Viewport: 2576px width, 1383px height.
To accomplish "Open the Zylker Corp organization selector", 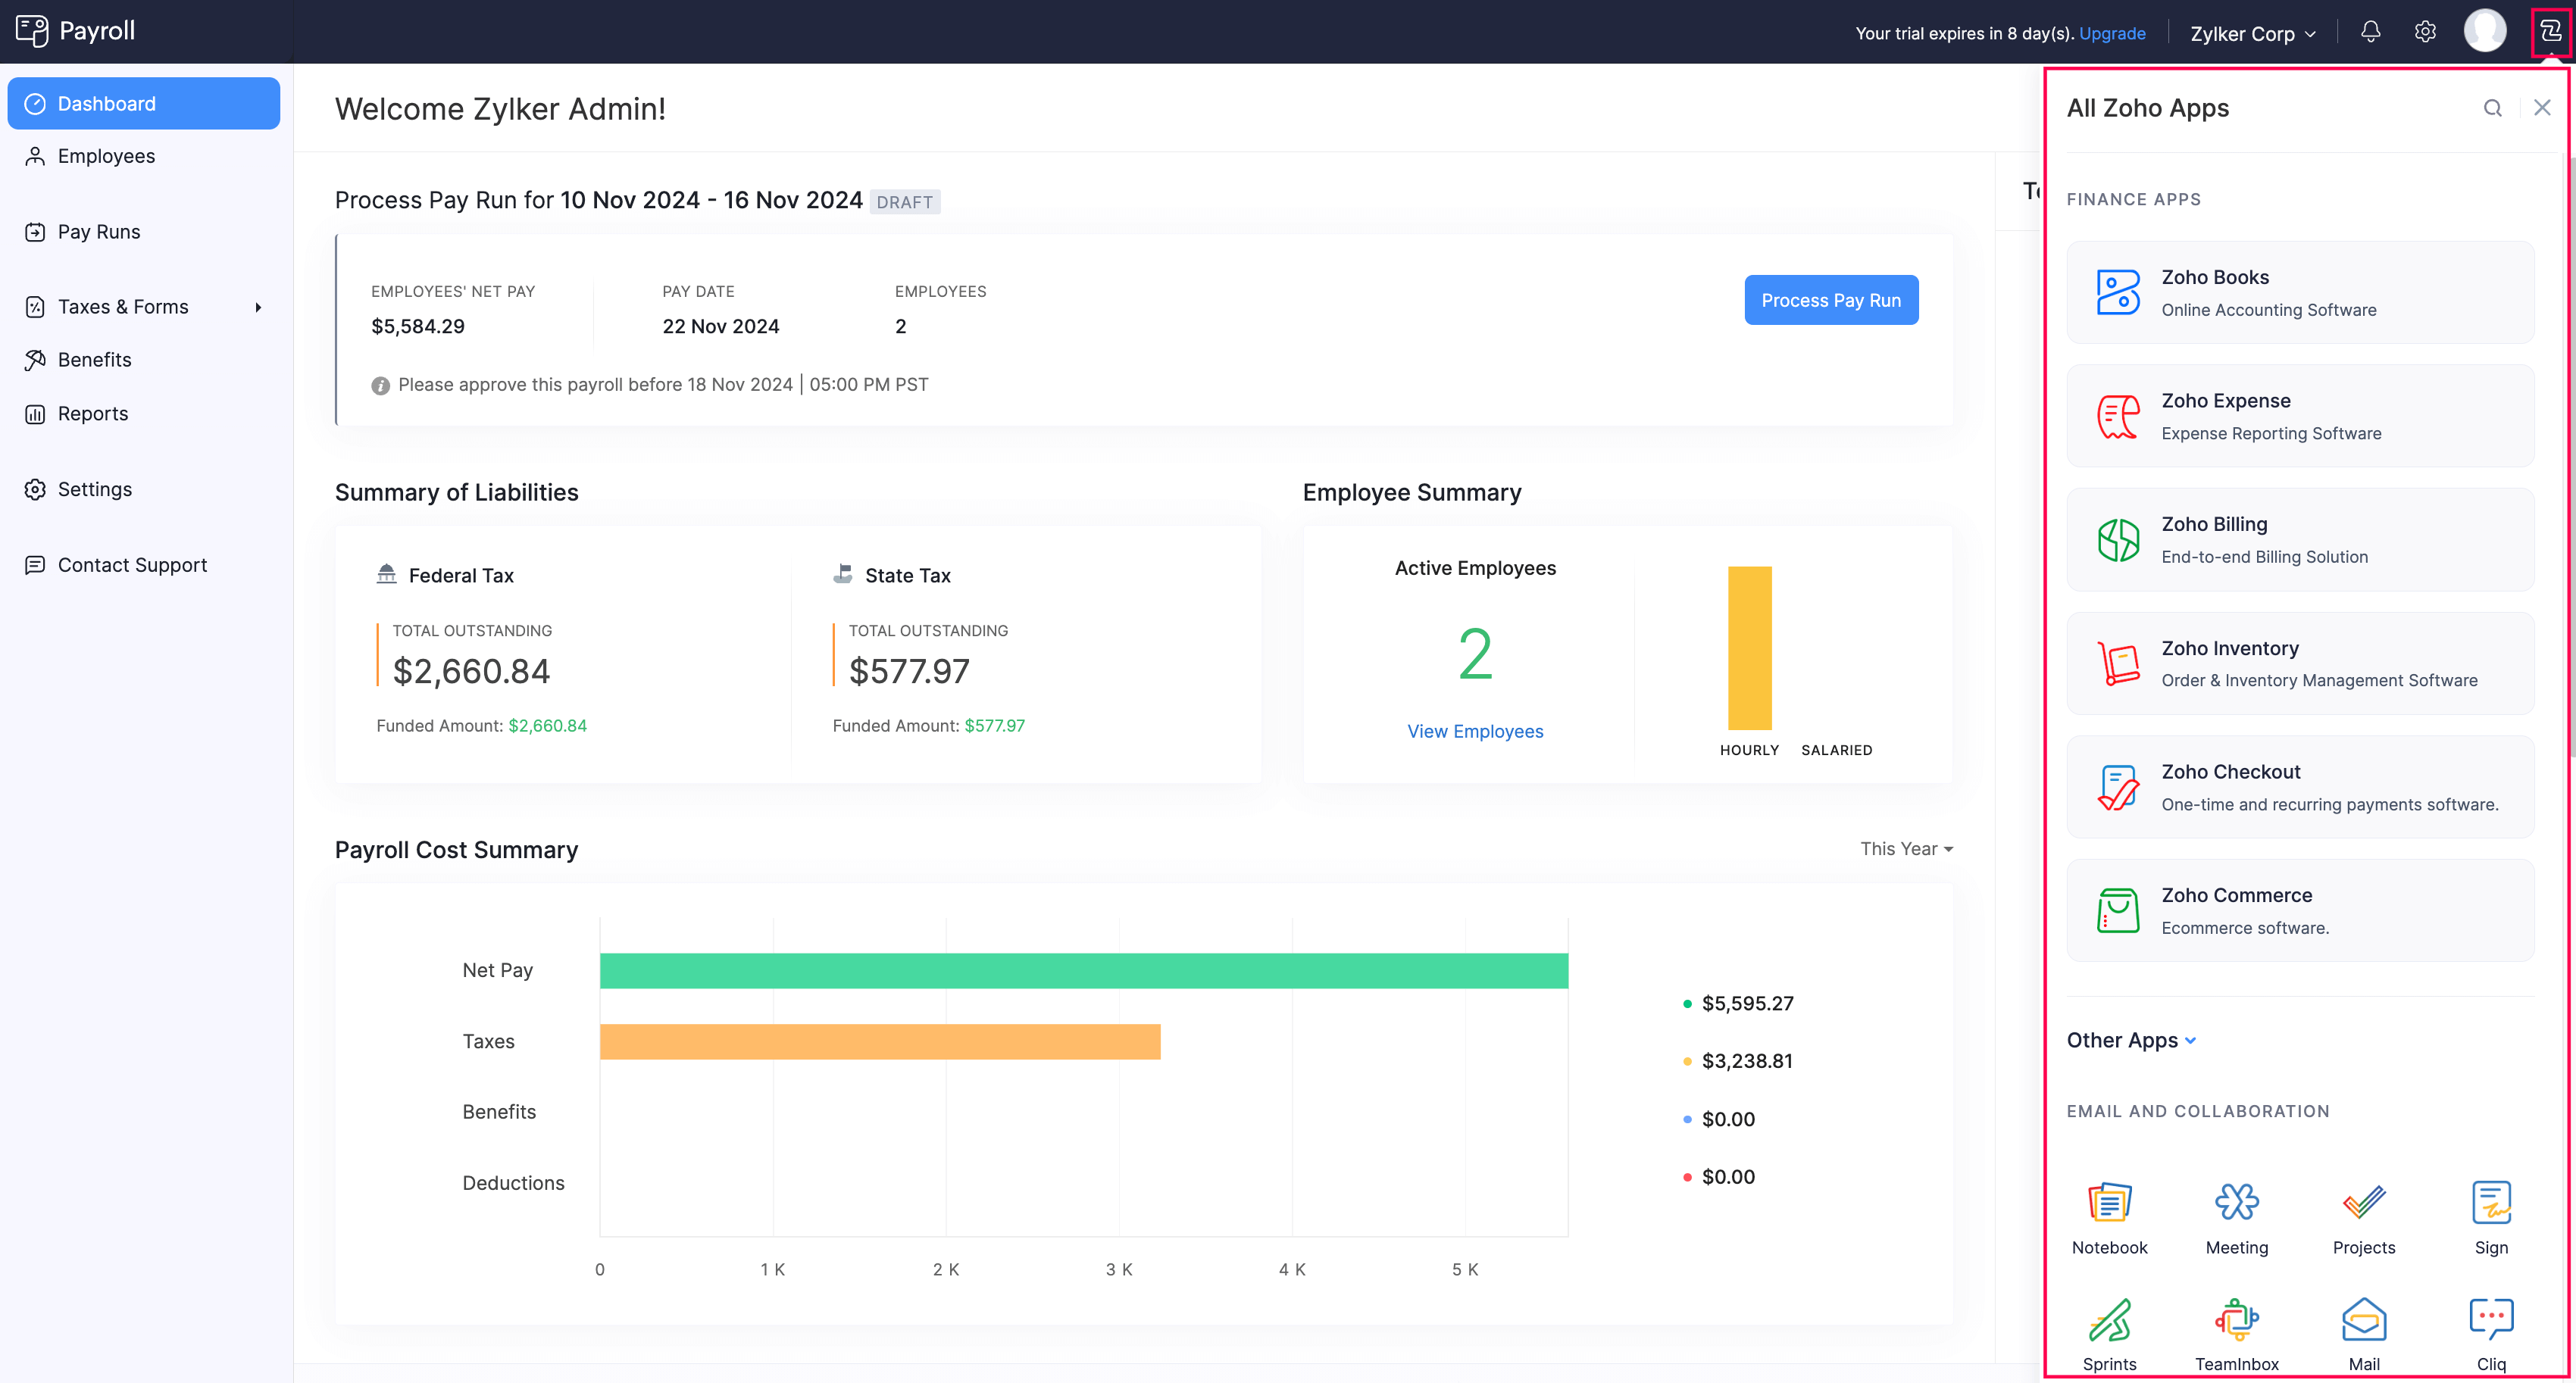I will (x=2251, y=32).
